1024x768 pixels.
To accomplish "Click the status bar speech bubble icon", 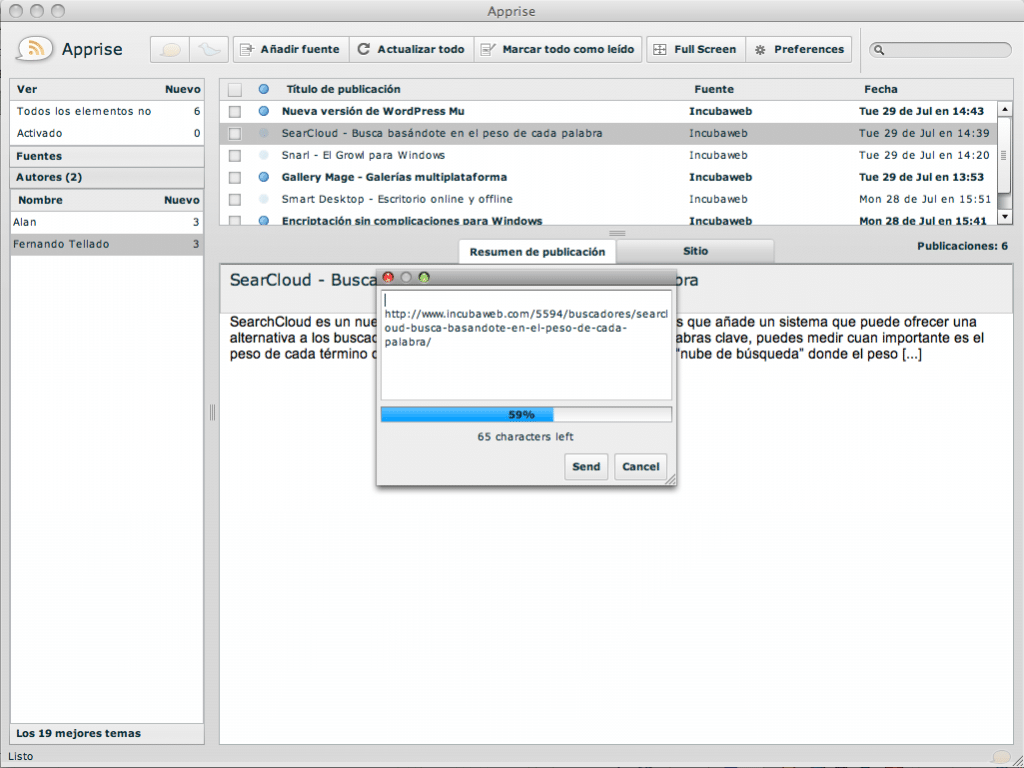I will point(1000,757).
